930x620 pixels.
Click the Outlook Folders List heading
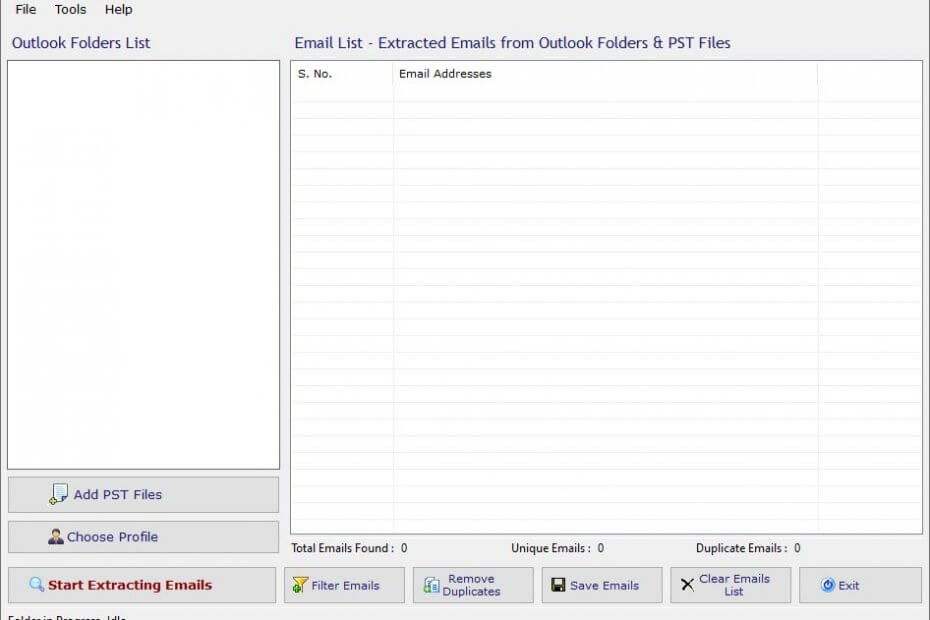81,43
